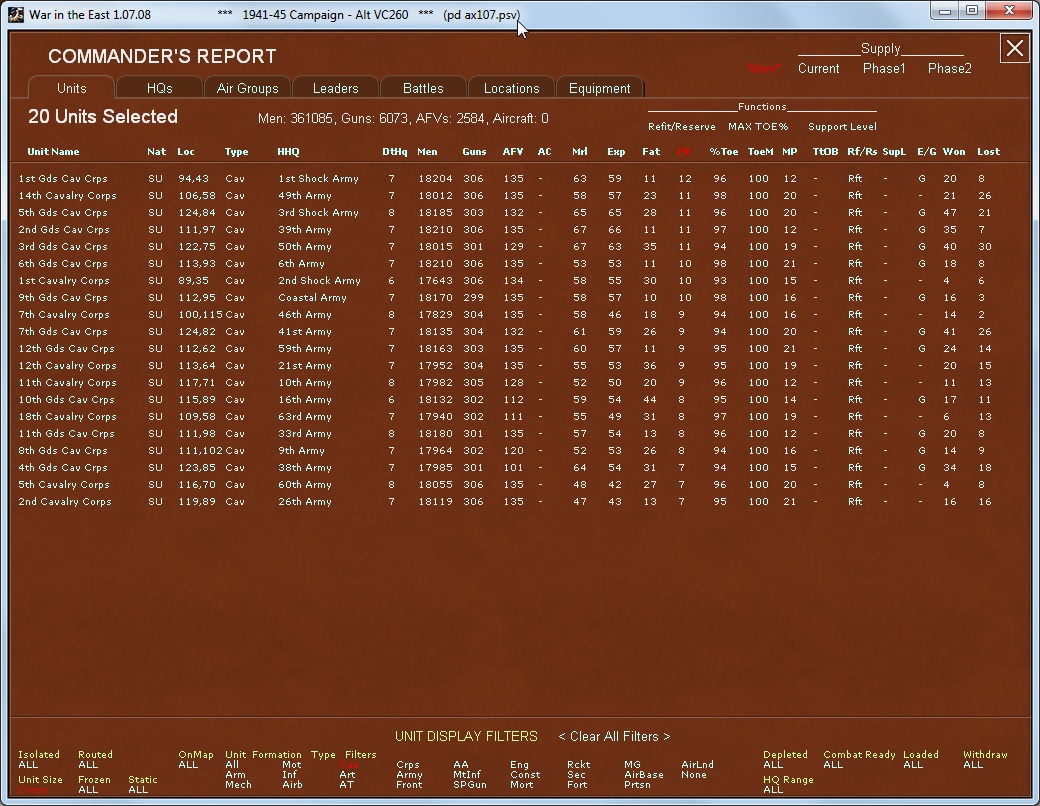Enable the Airb unit type filter
The height and width of the screenshot is (806, 1040).
[292, 785]
